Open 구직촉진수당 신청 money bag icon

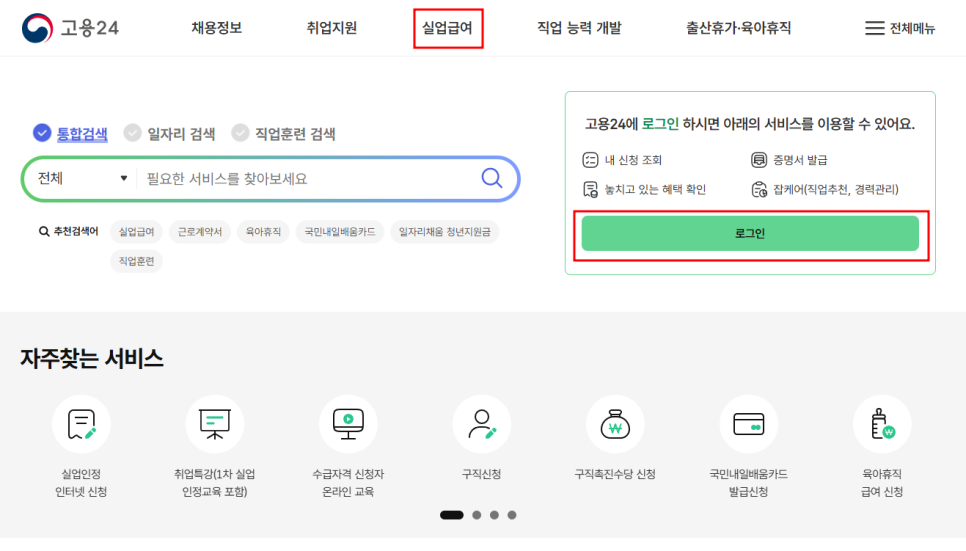click(x=615, y=424)
